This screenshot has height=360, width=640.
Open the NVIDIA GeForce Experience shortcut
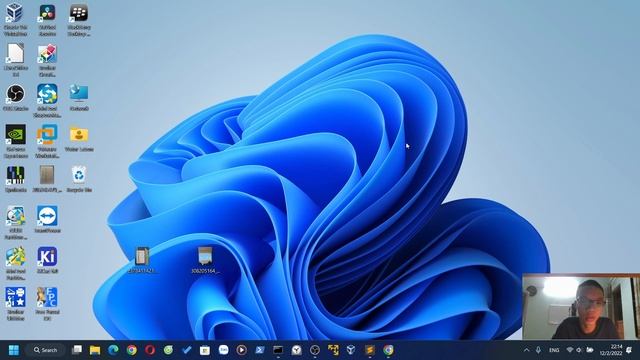16,141
